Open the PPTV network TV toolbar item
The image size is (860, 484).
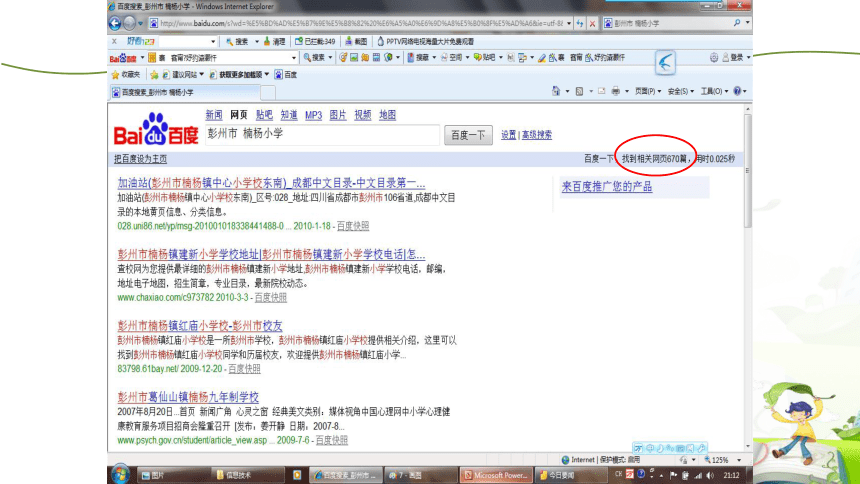tap(425, 41)
